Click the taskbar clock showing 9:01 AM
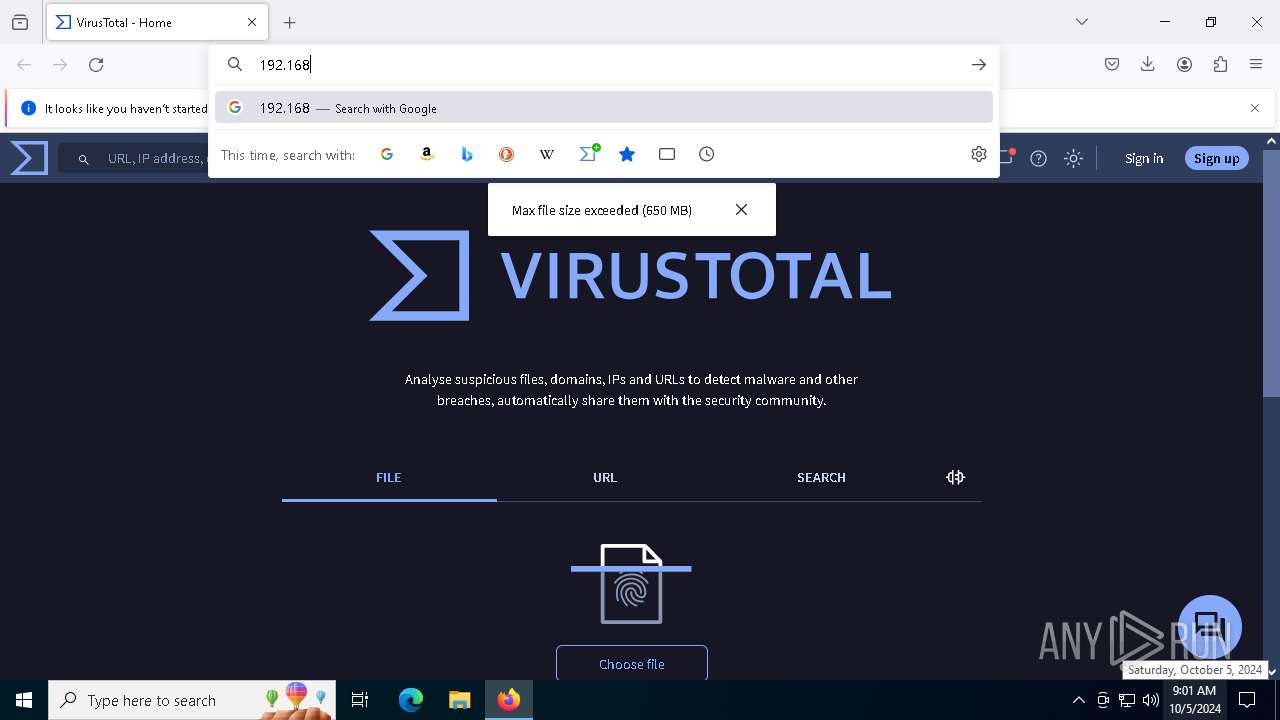The height and width of the screenshot is (720, 1280). (x=1195, y=700)
